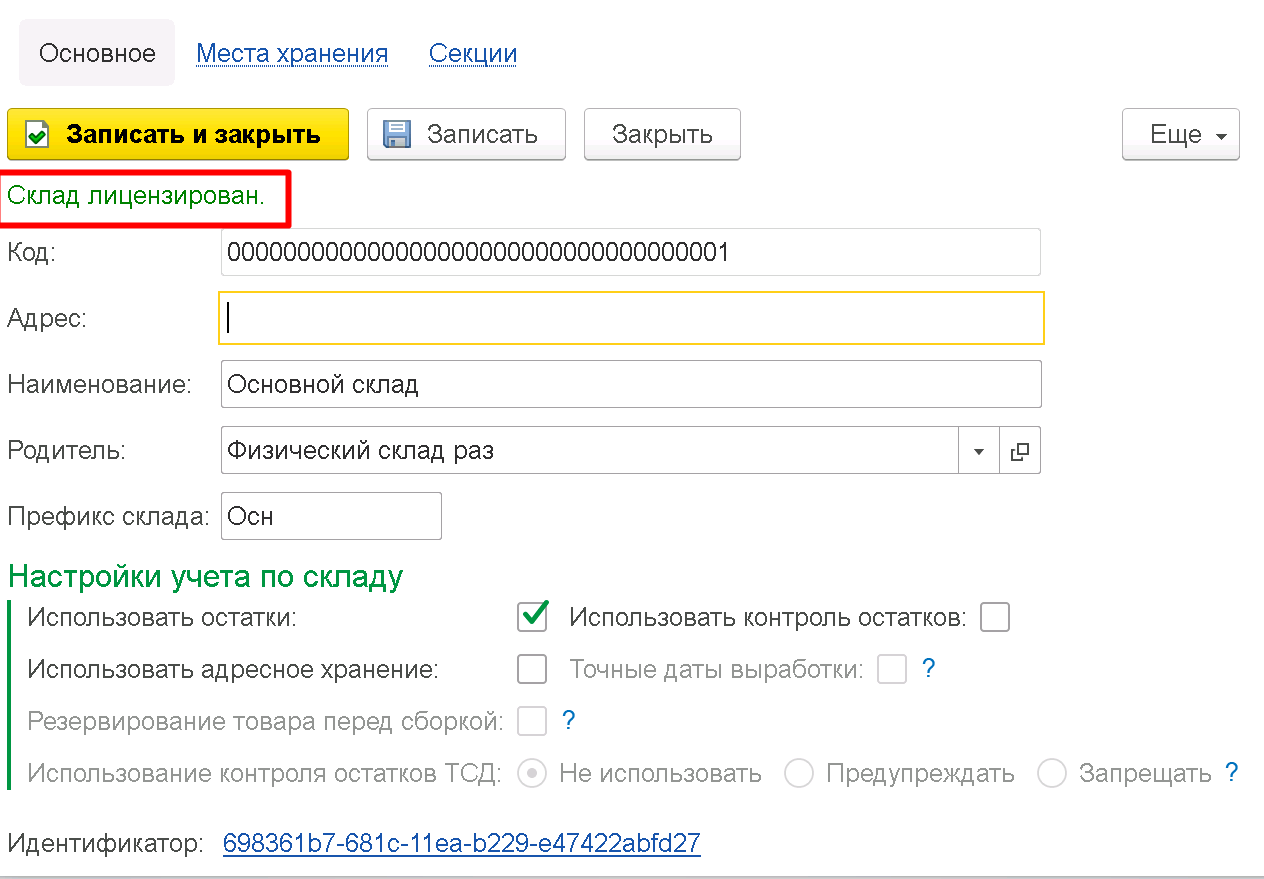The image size is (1264, 879).
Task: Enable Использовать адресное хранение checkbox
Action: click(532, 669)
